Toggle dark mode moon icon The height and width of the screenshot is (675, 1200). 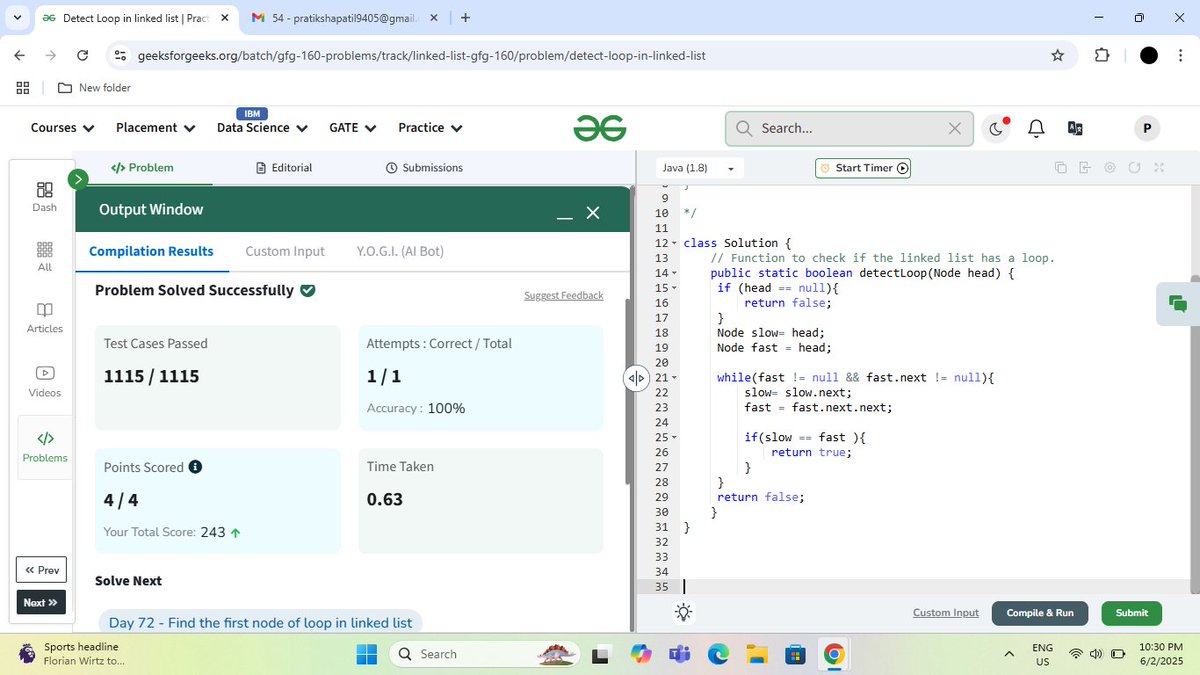(997, 128)
